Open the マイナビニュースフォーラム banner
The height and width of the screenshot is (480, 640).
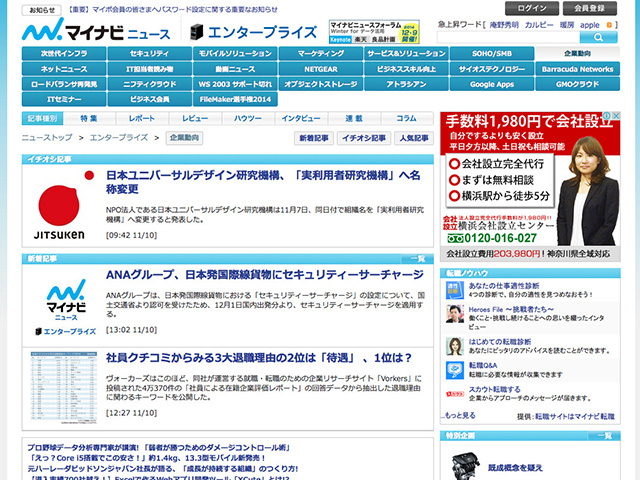point(374,31)
